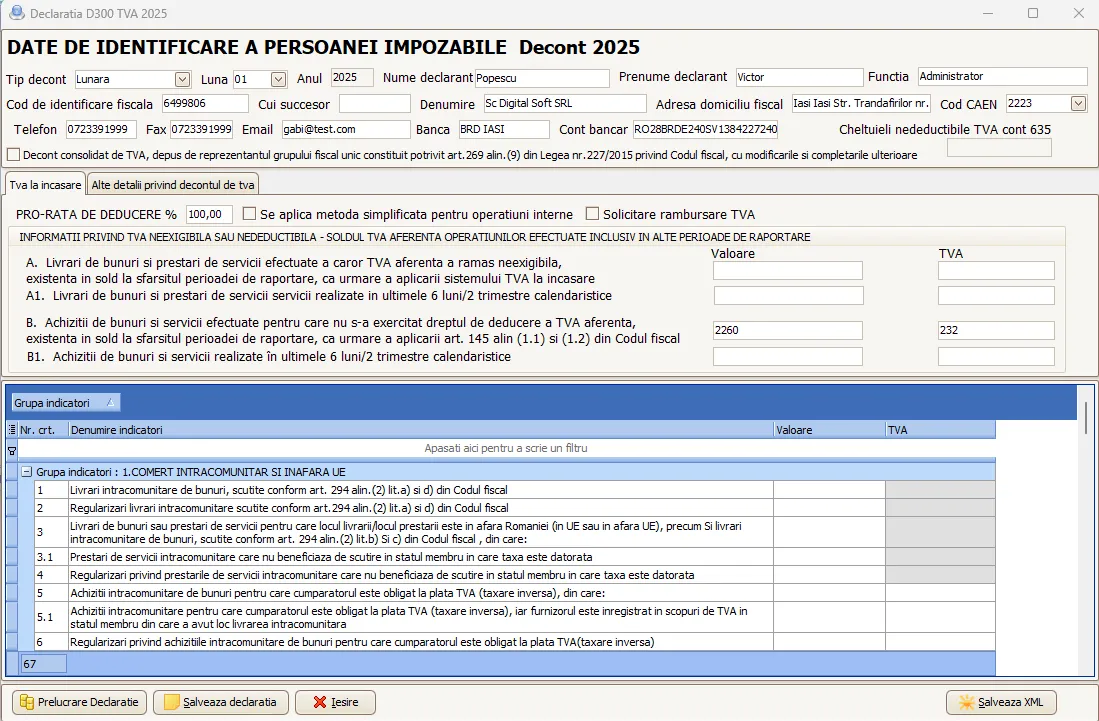Click row A Valoare field

point(788,270)
